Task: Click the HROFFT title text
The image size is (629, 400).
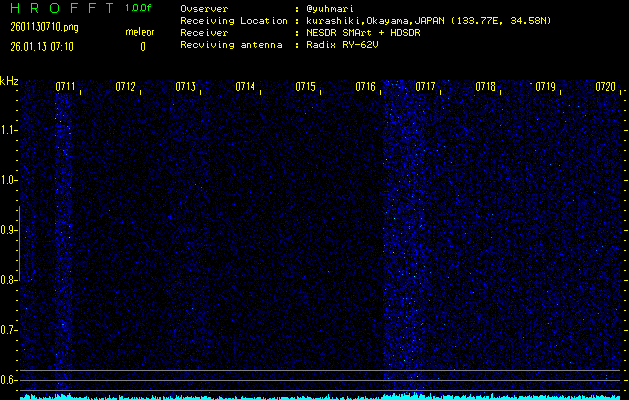Action: [62, 8]
